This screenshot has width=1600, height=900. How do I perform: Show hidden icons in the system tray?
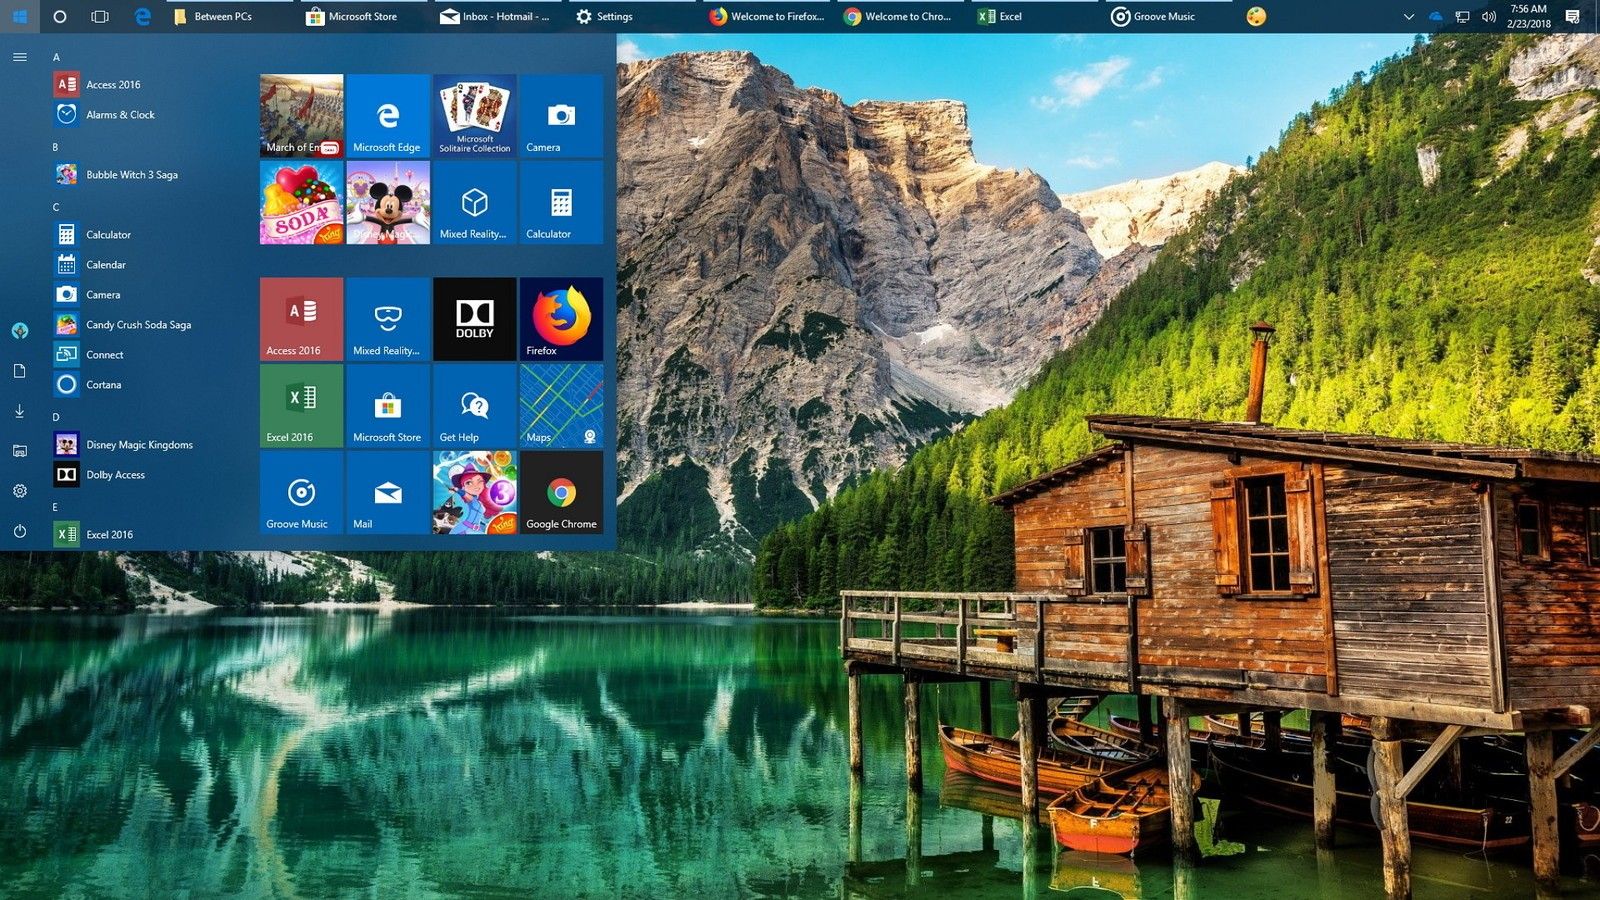click(x=1408, y=16)
